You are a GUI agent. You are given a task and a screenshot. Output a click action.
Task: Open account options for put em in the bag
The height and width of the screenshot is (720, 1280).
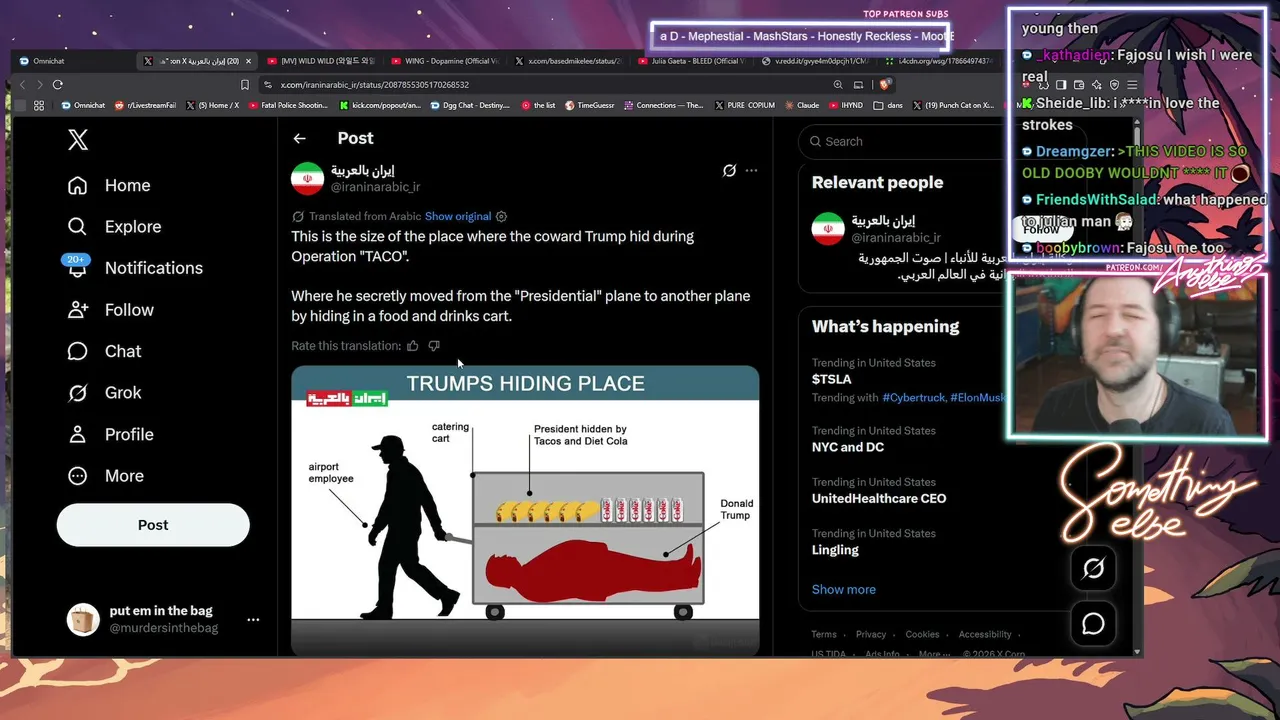[x=253, y=620]
